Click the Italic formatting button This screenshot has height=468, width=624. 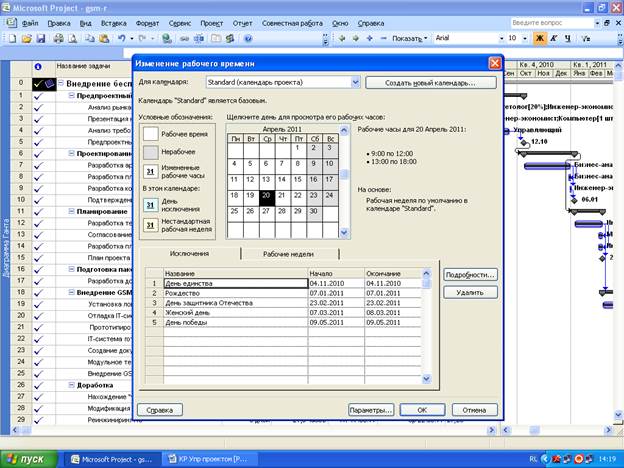point(555,38)
